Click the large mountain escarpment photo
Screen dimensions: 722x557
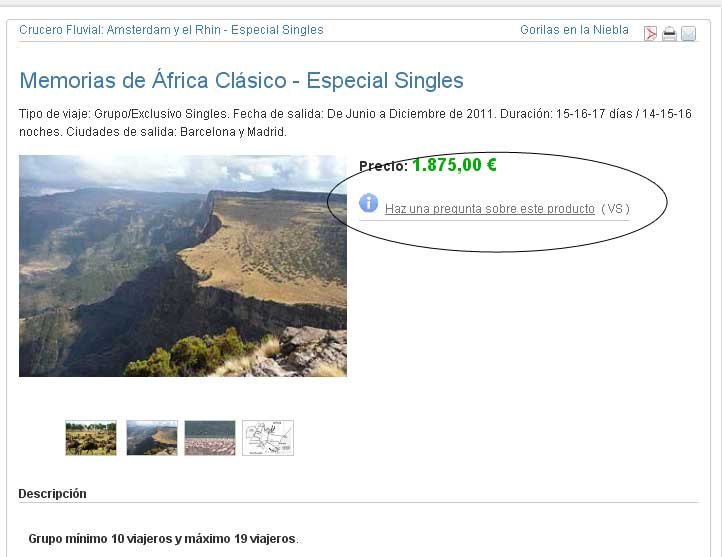(x=183, y=266)
